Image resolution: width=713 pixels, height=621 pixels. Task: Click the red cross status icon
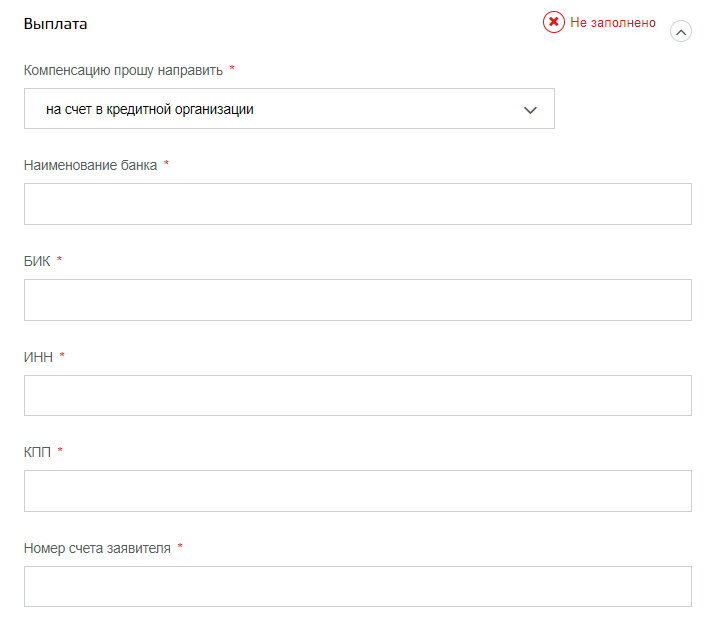pyautogui.click(x=553, y=22)
